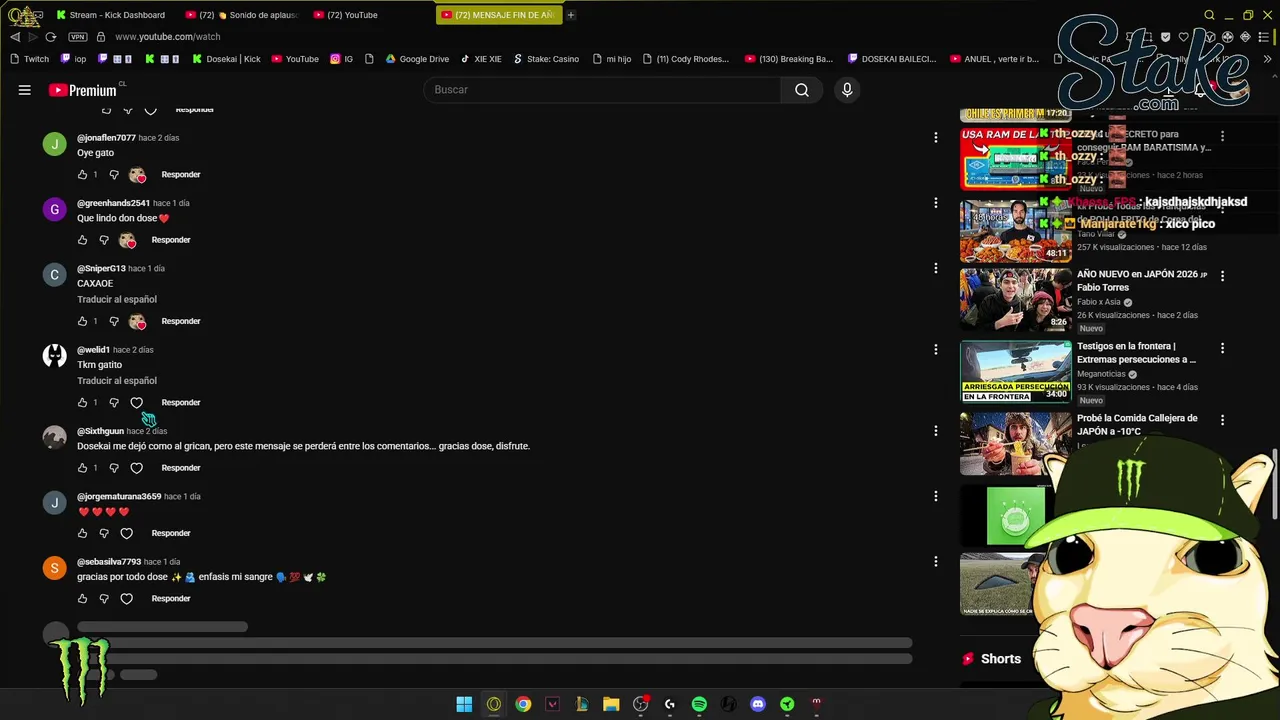Go to the YouTube Premium home logo

tap(83, 90)
